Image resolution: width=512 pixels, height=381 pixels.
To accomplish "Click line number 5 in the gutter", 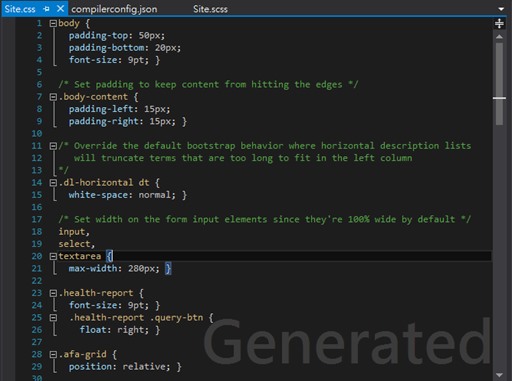I will click(x=39, y=73).
